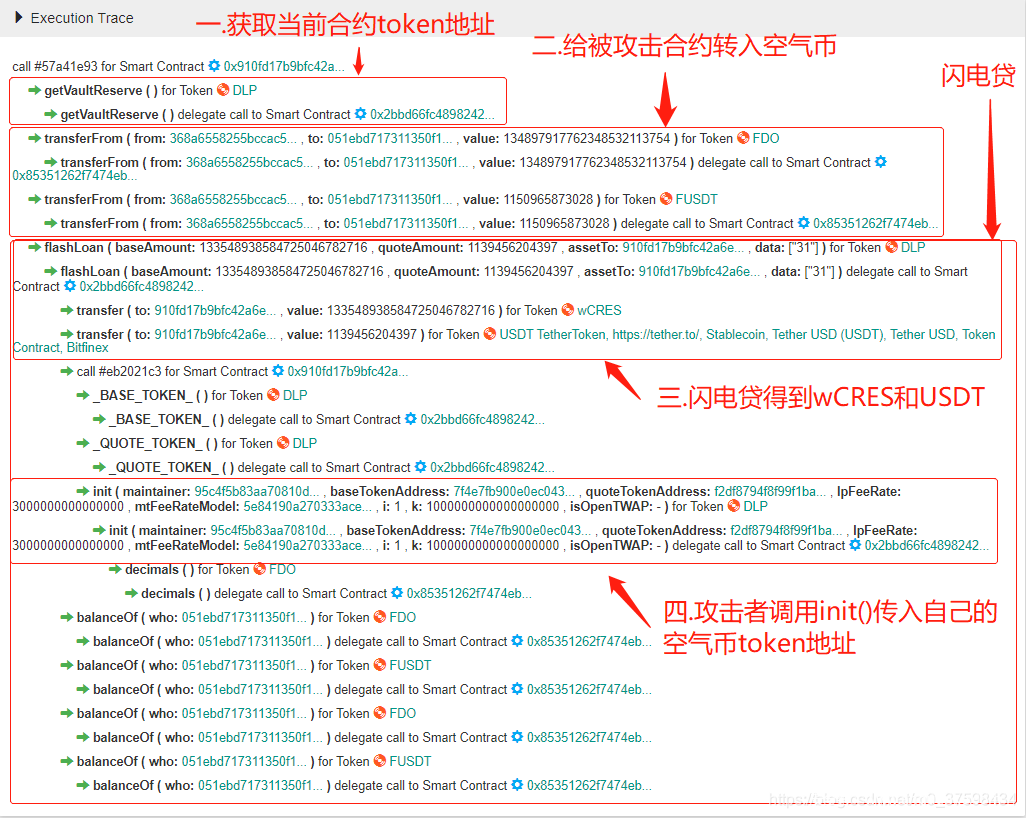Open FUSDT token link in transferFrom line

pyautogui.click(x=696, y=199)
